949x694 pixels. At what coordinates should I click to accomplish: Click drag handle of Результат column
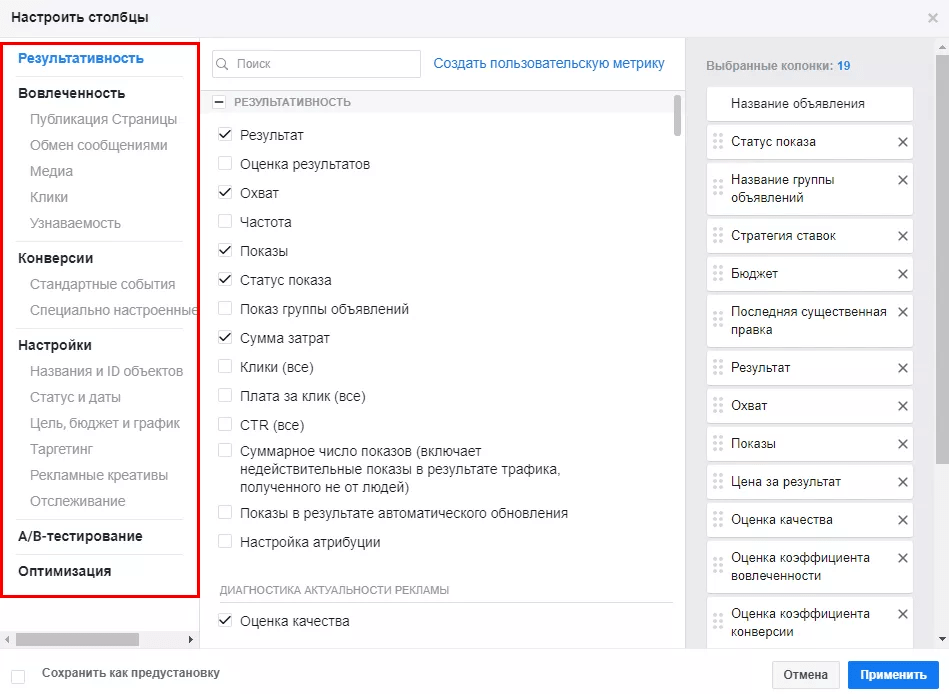click(718, 367)
